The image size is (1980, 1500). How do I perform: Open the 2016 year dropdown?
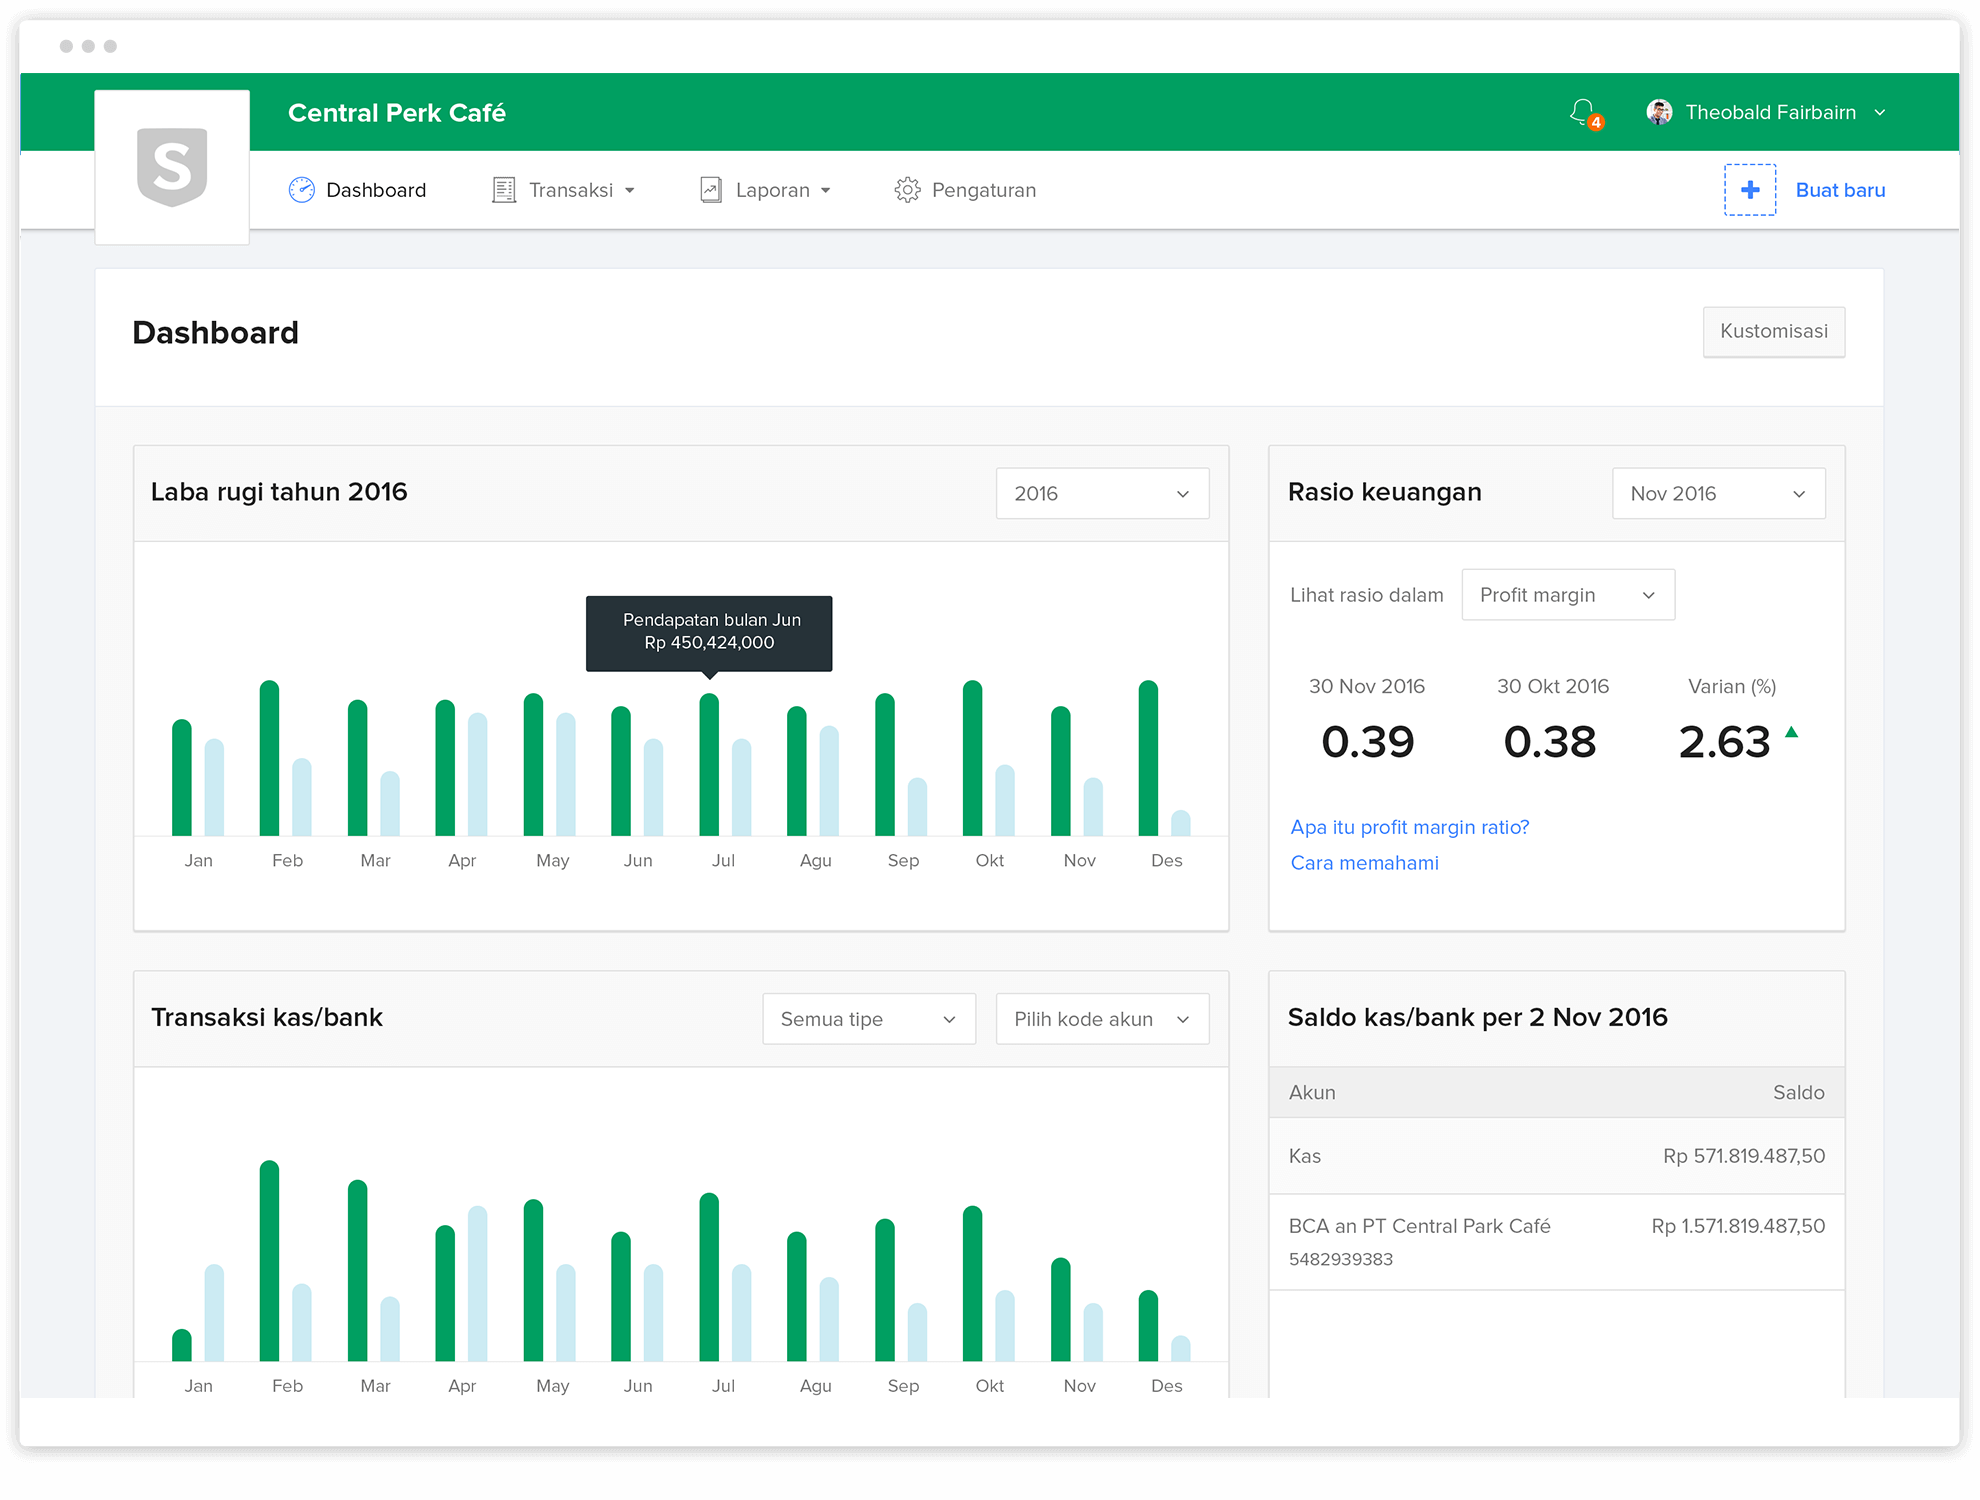pos(1102,493)
